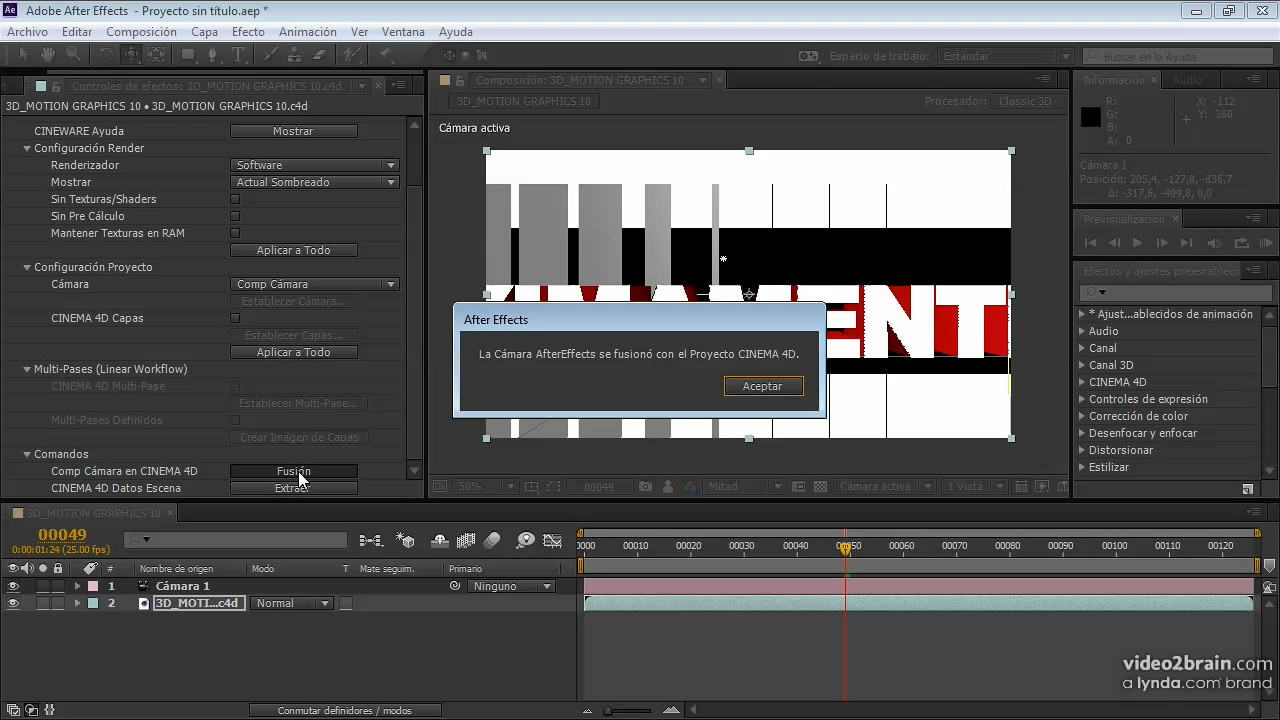The image size is (1280, 720).
Task: Toggle Draft 3D in timeline
Action: pyautogui.click(x=406, y=541)
